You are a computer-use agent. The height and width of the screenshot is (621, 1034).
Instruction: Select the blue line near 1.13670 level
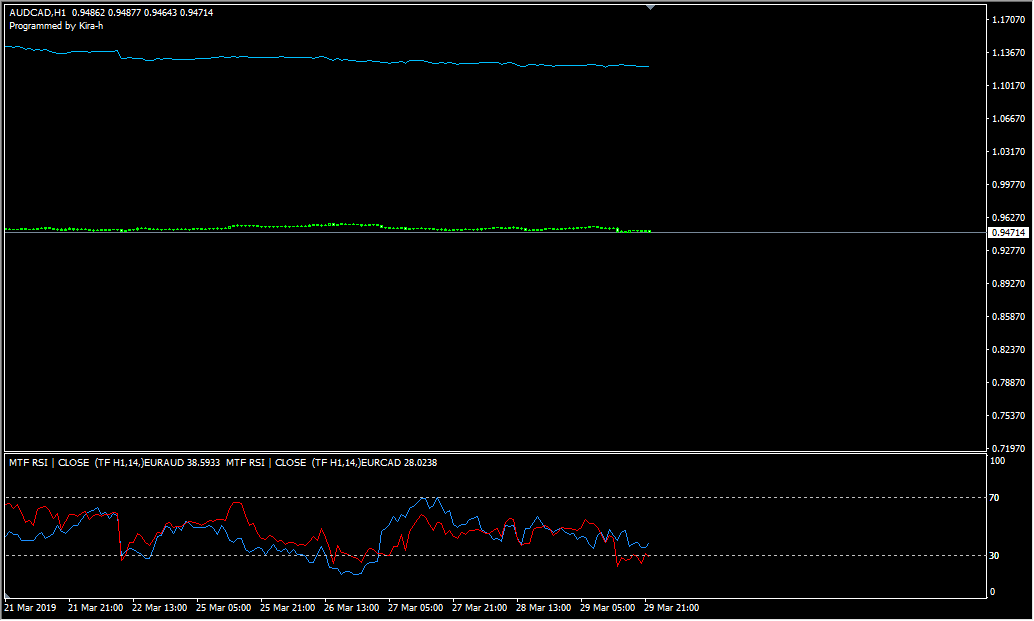coord(326,58)
